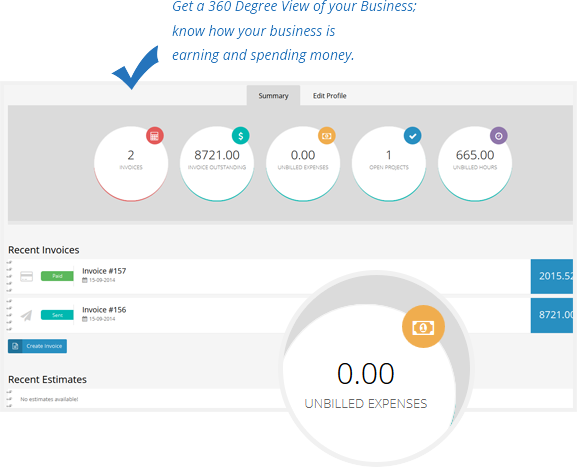The height and width of the screenshot is (467, 577).
Task: Click the Create Invoice button
Action: [x=38, y=346]
